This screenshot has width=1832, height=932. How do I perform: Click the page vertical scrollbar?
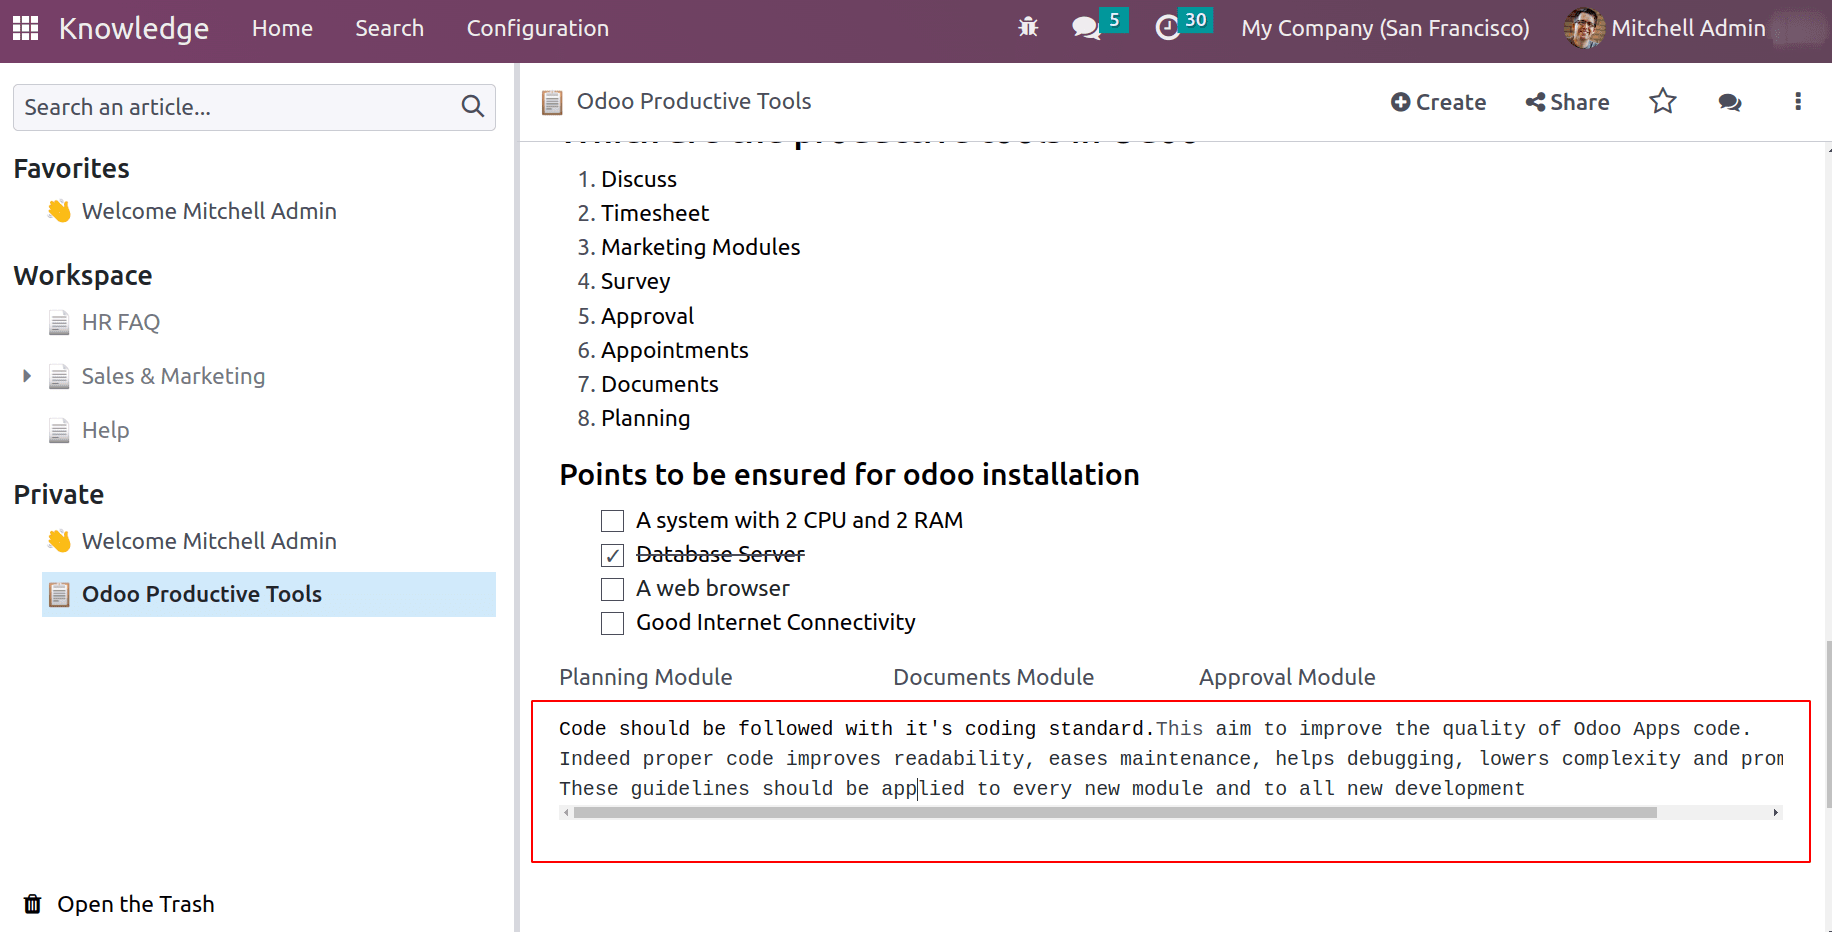pyautogui.click(x=1827, y=725)
